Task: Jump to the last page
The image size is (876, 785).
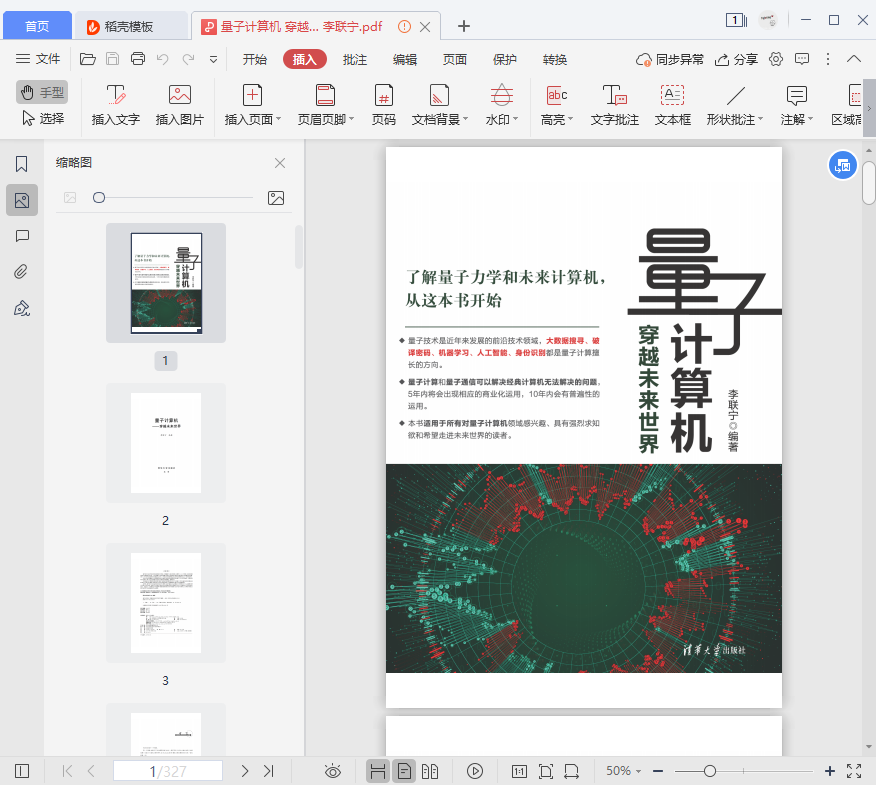Action: [x=269, y=771]
